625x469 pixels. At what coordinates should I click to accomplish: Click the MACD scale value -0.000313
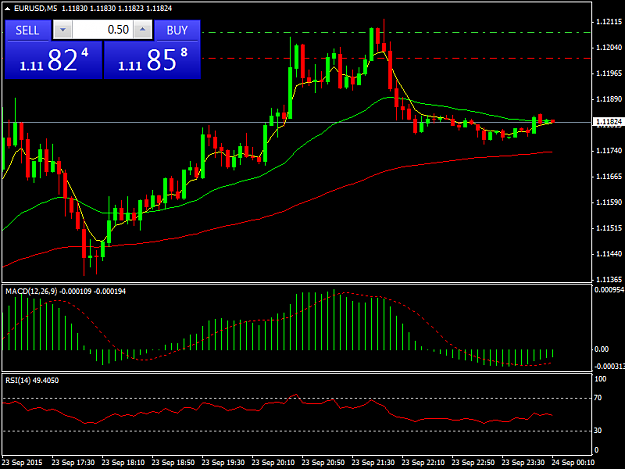click(609, 366)
